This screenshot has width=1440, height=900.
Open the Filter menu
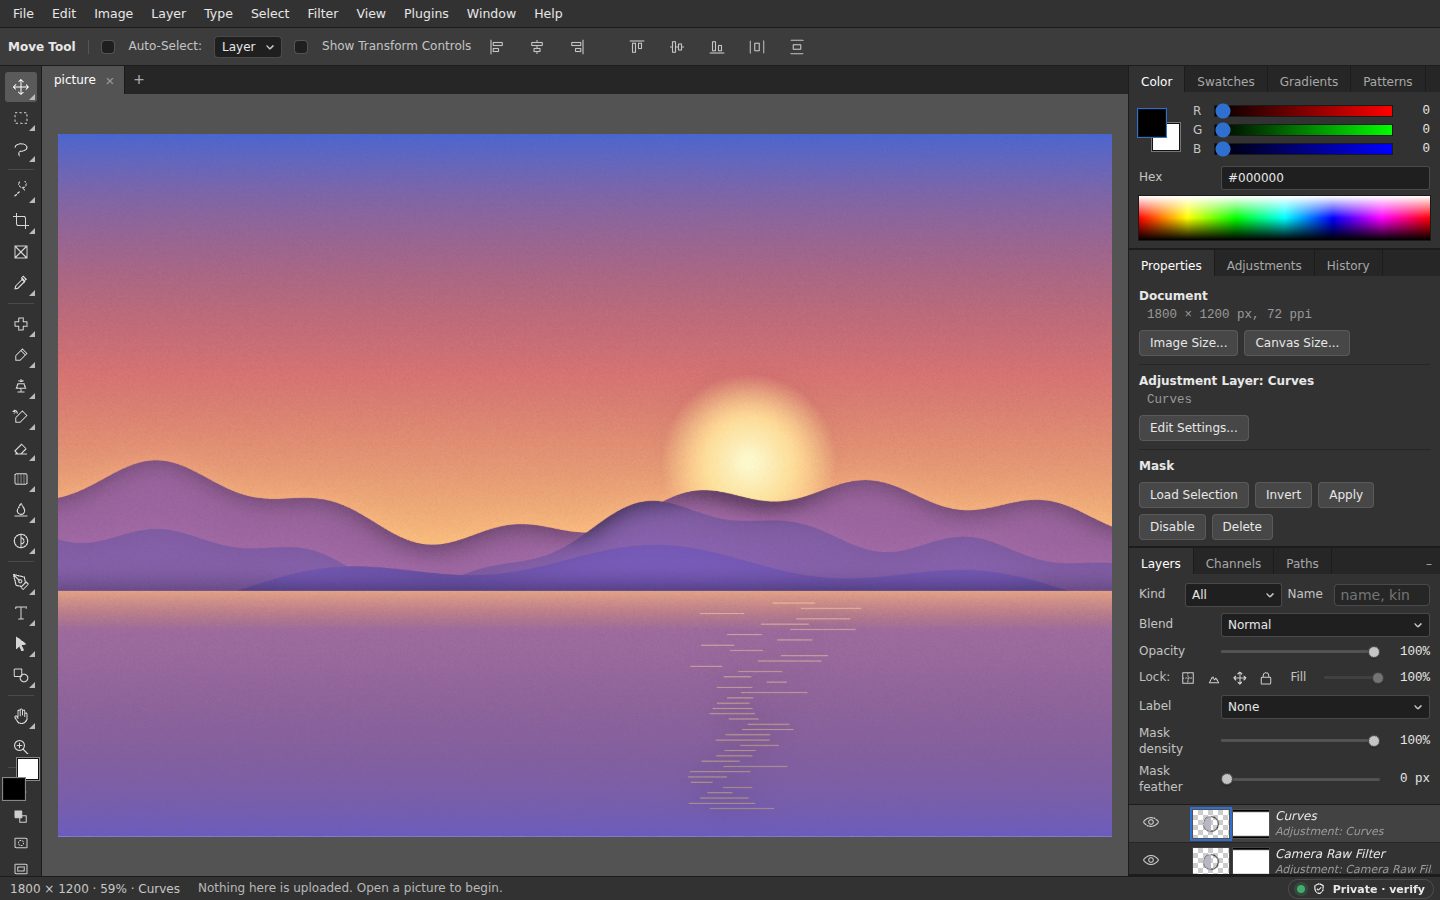click(x=323, y=13)
